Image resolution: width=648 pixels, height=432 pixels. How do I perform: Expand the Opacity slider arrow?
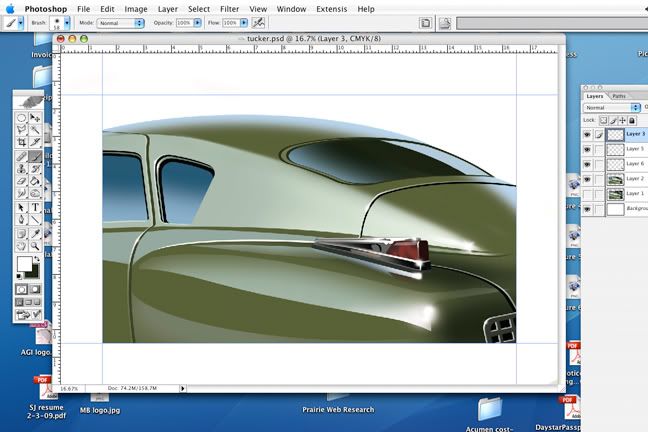(197, 22)
